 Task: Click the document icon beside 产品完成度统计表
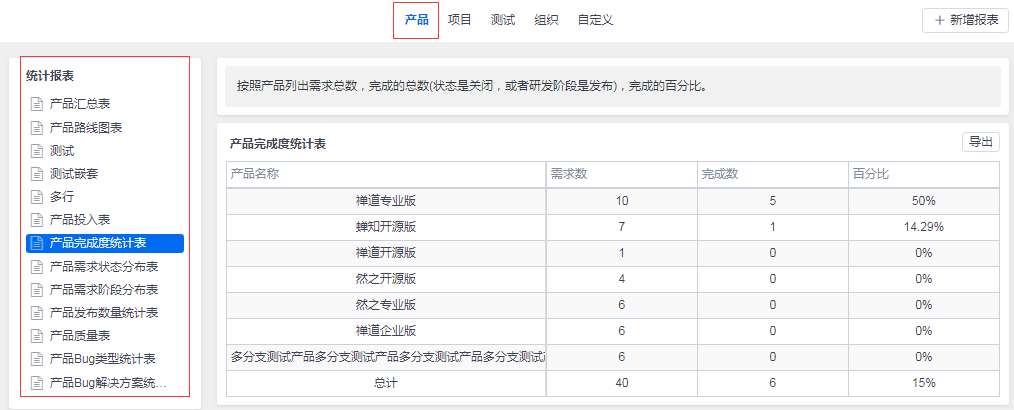[x=36, y=243]
